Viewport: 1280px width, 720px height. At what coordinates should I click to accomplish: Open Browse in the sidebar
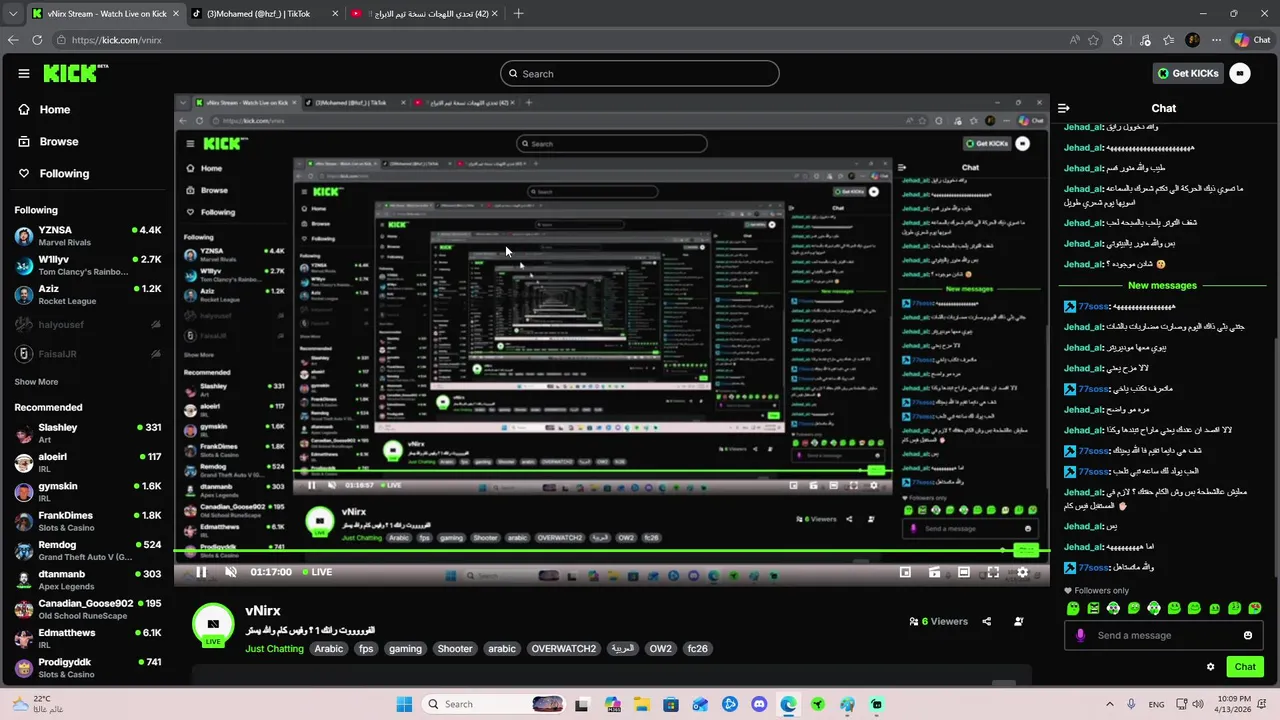pos(48,142)
